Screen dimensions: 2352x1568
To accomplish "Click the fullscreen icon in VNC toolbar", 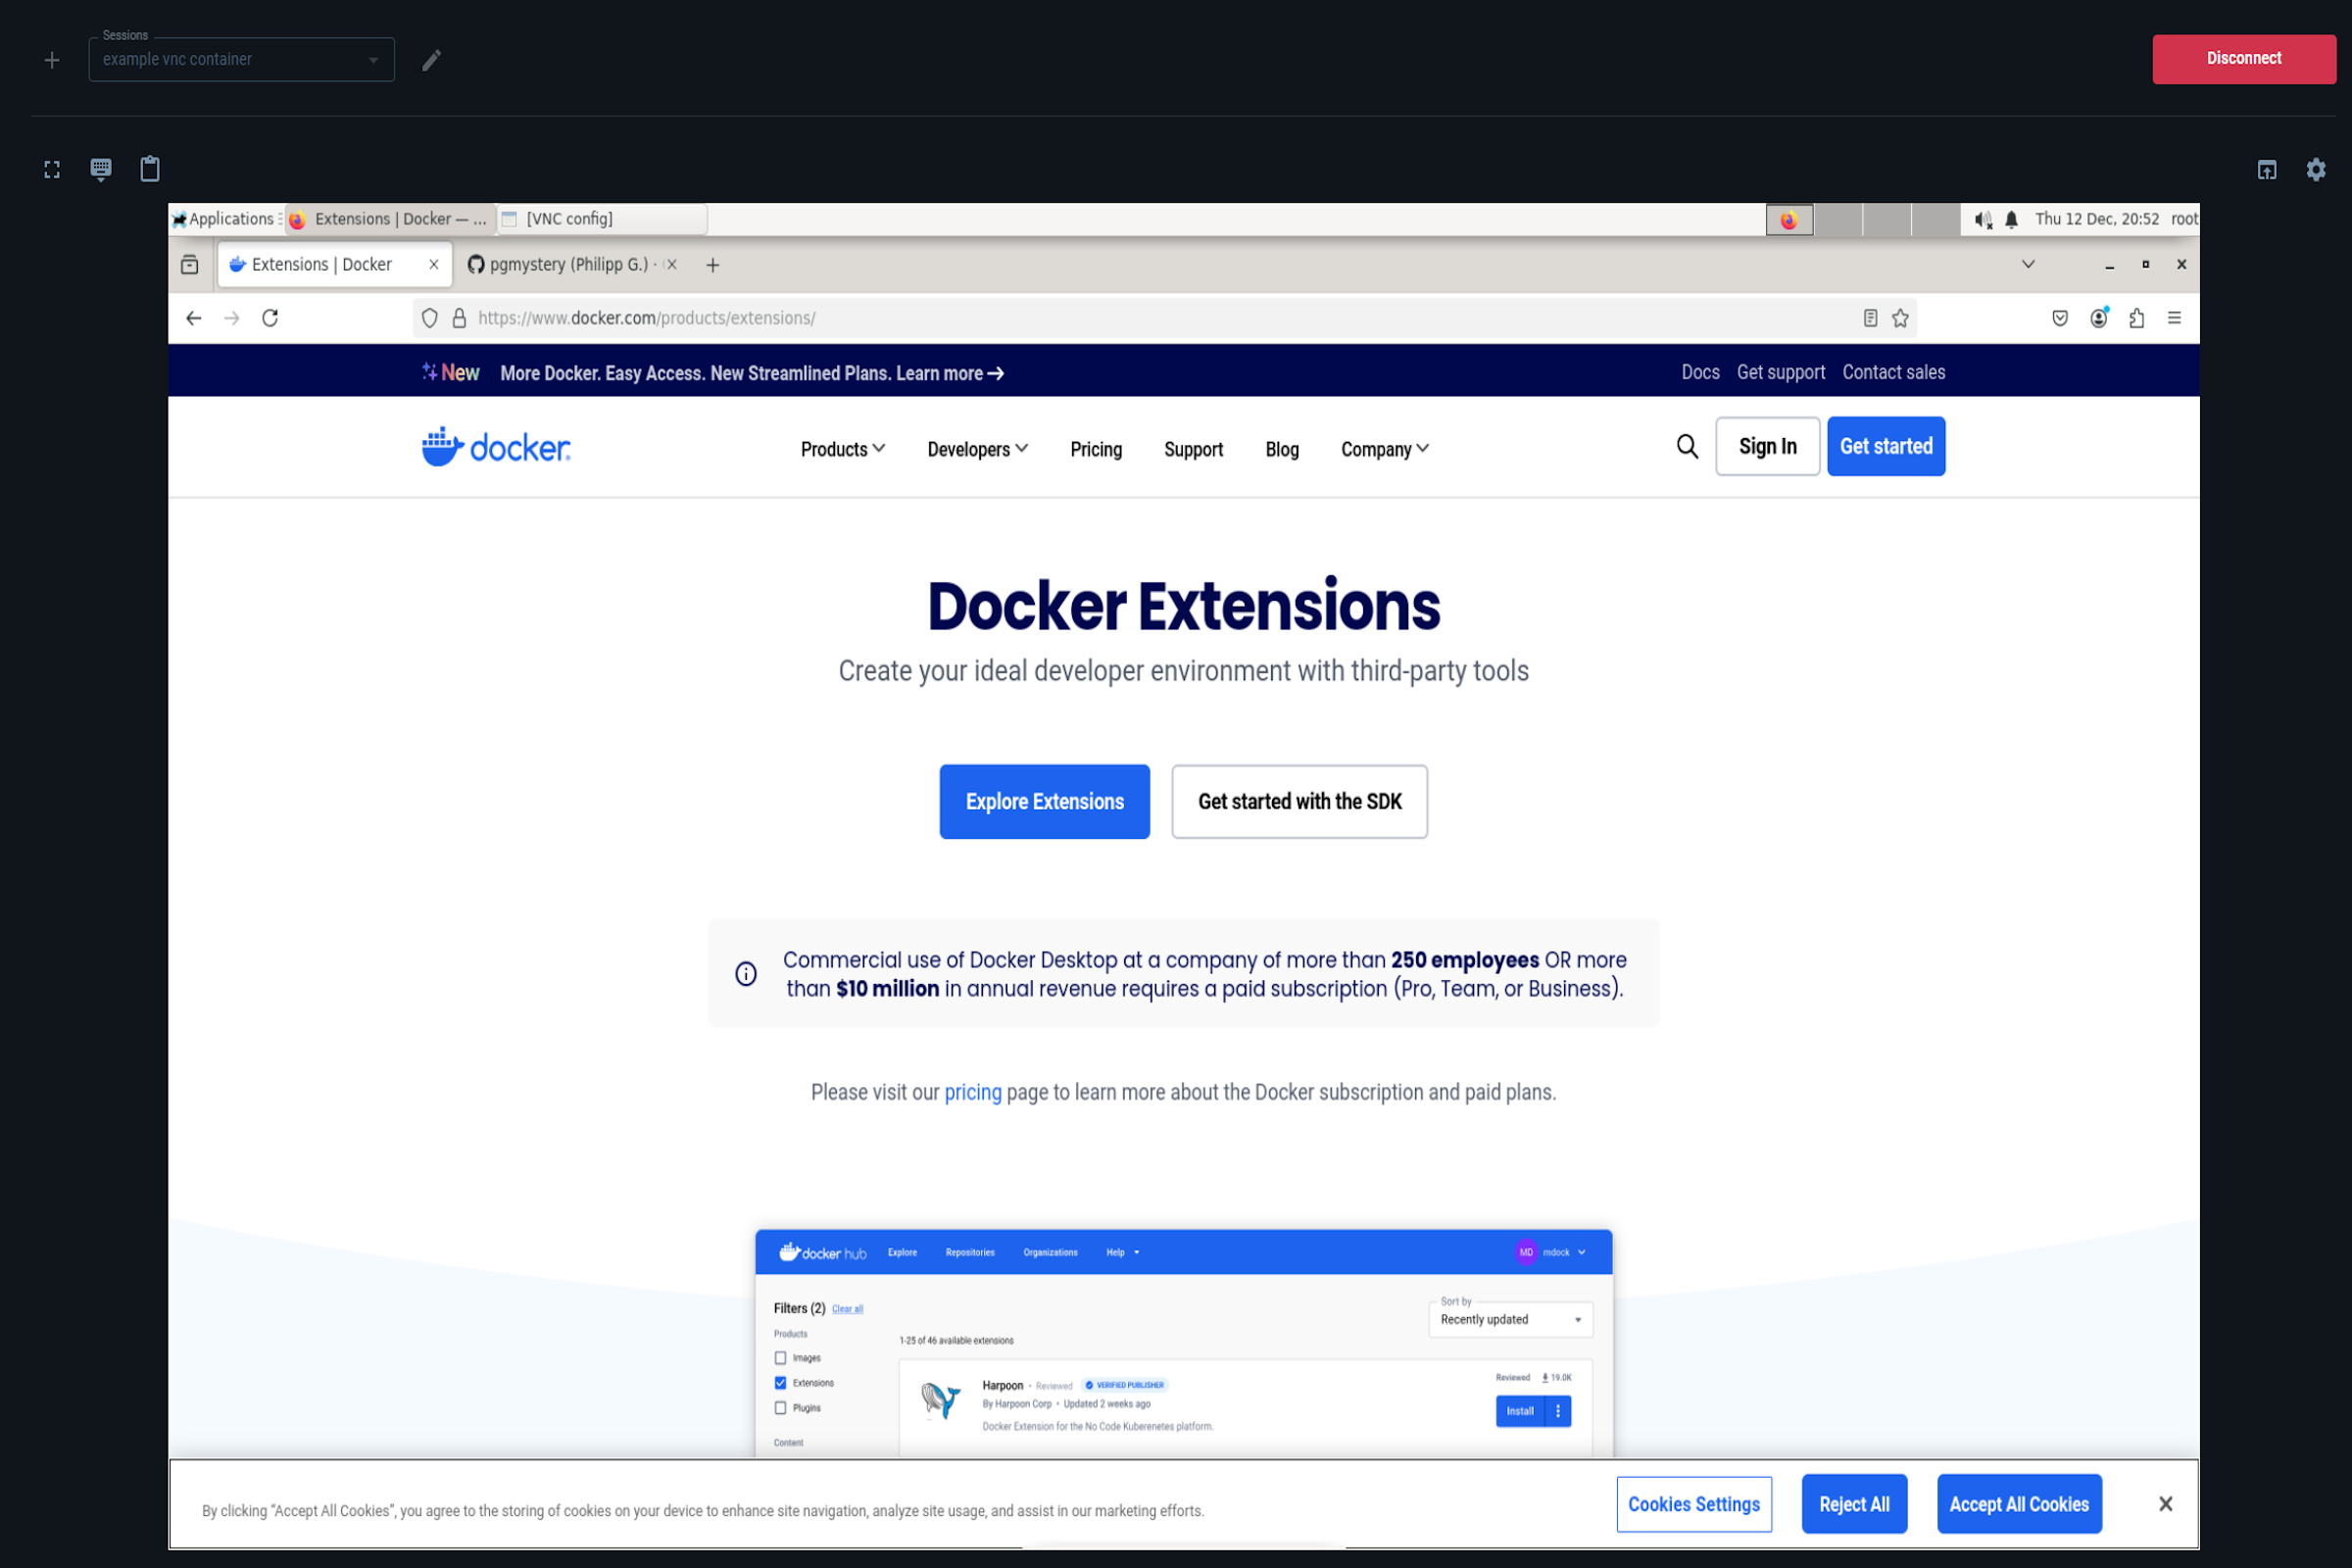I will (52, 170).
